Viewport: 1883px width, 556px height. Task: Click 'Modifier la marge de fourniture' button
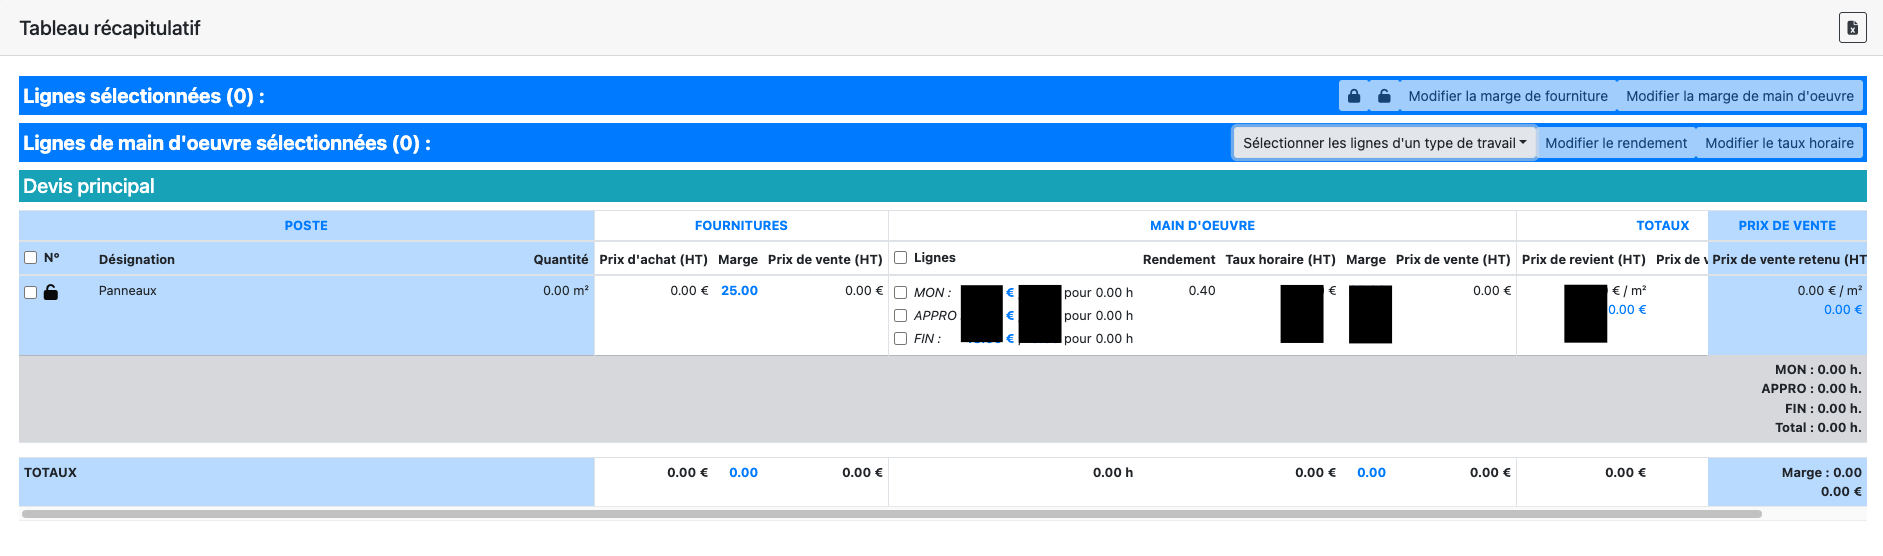(1507, 96)
